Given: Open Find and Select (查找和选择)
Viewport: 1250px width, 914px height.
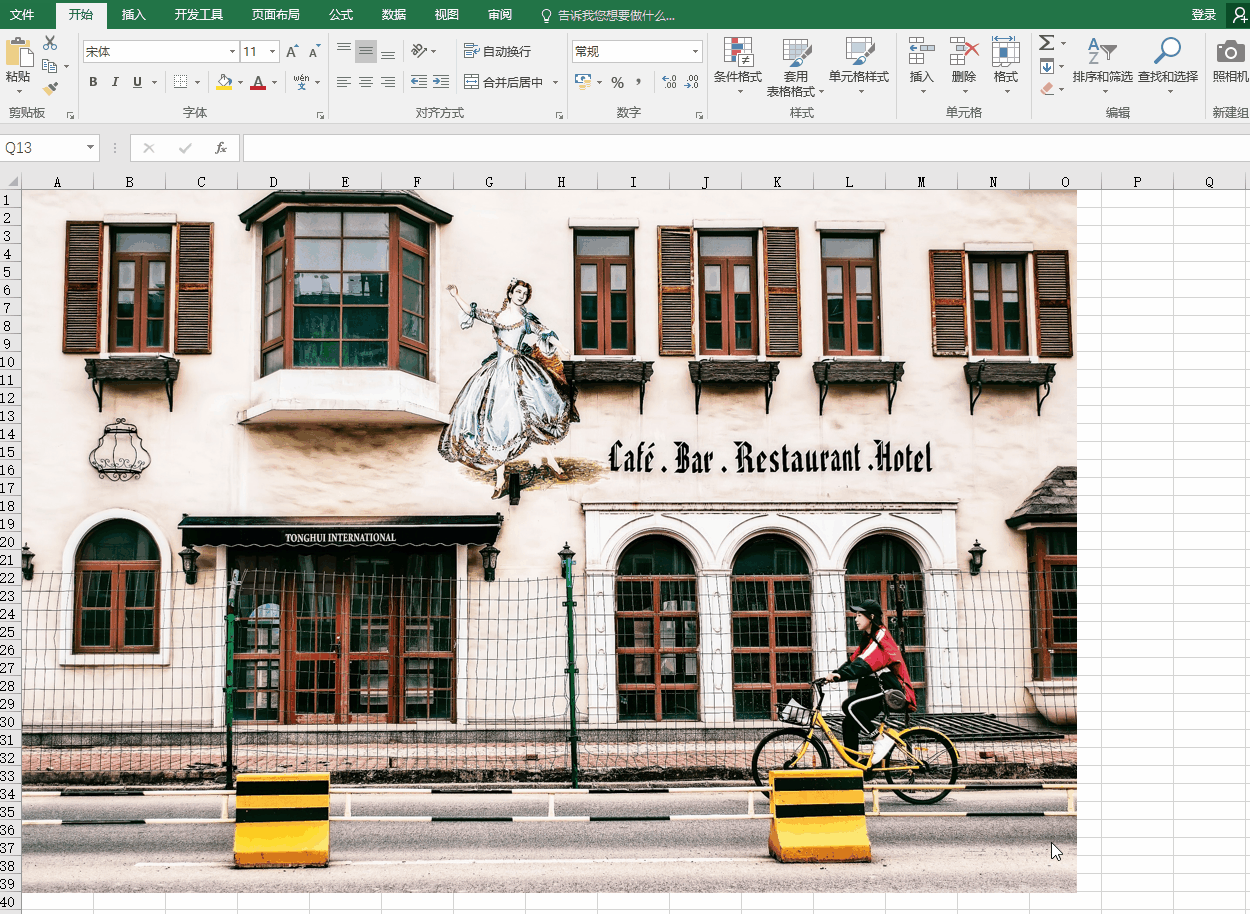Looking at the screenshot, I should tap(1167, 60).
